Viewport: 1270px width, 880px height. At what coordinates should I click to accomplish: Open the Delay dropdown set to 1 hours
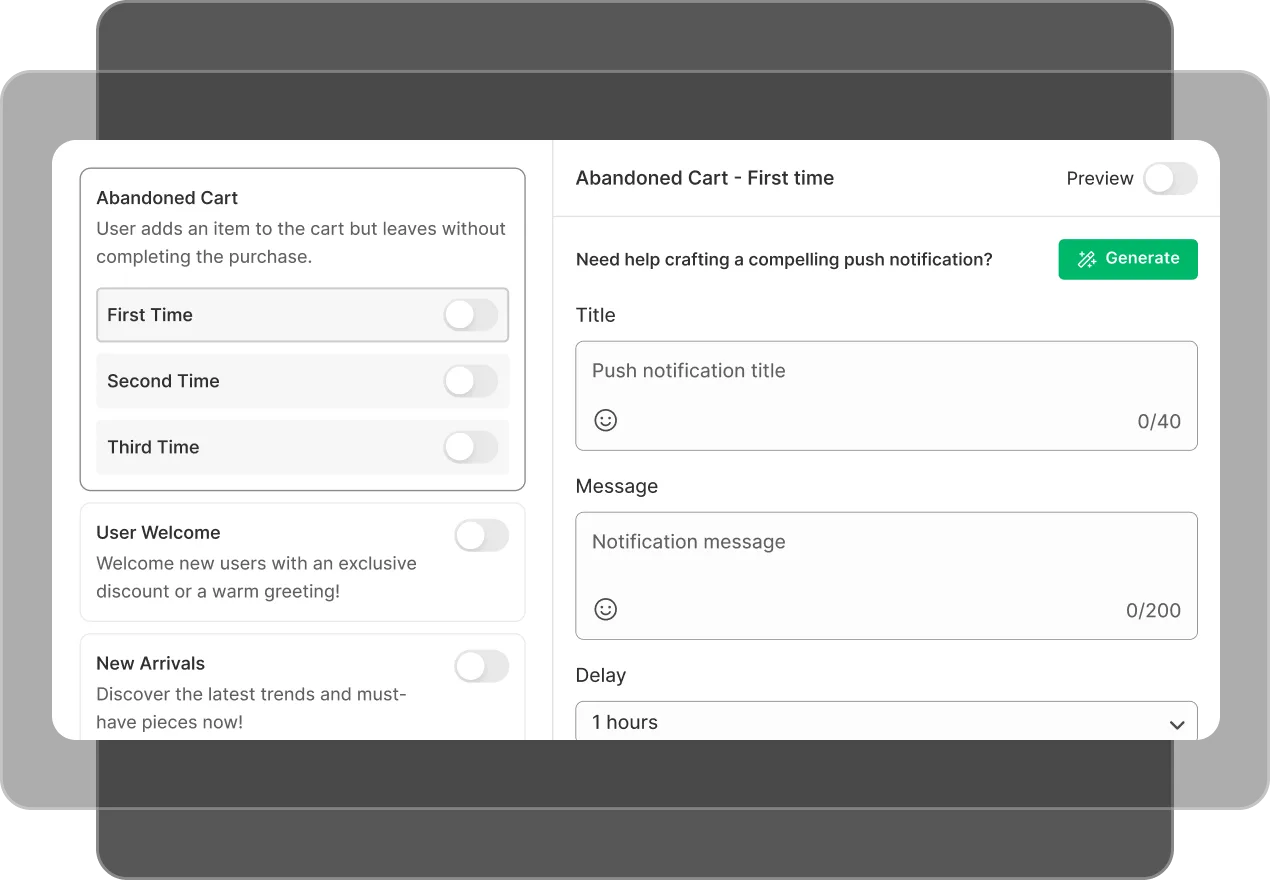tap(886, 722)
